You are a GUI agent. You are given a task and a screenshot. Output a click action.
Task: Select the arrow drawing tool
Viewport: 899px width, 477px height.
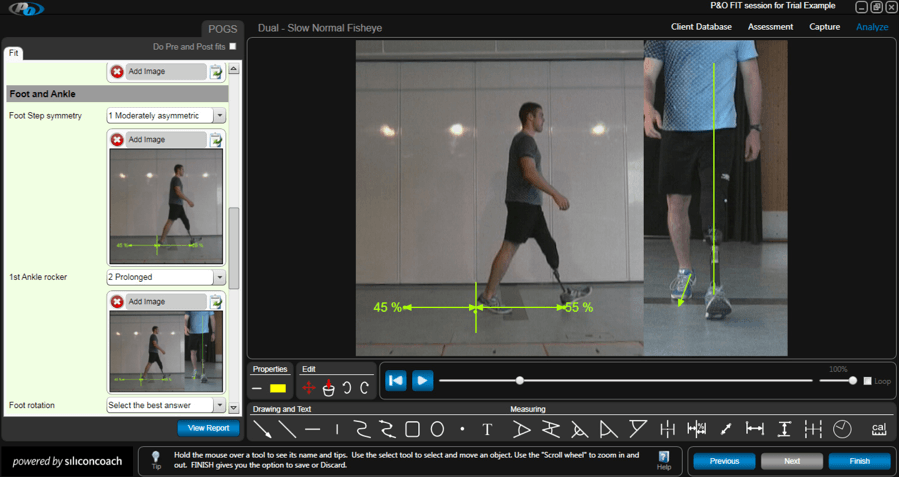[262, 429]
